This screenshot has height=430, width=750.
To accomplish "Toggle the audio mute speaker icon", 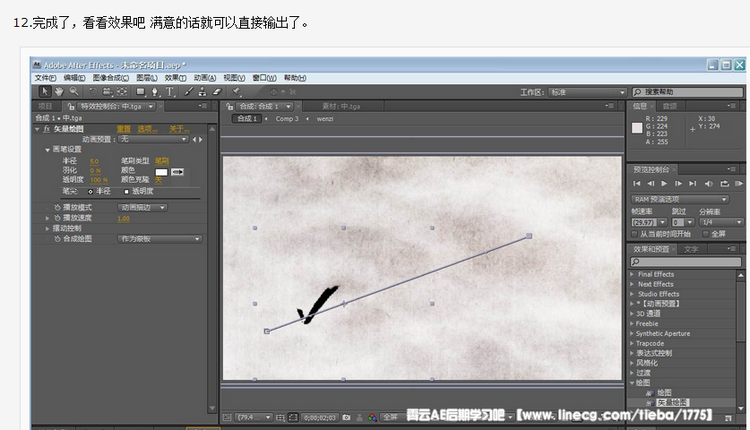I will 709,184.
